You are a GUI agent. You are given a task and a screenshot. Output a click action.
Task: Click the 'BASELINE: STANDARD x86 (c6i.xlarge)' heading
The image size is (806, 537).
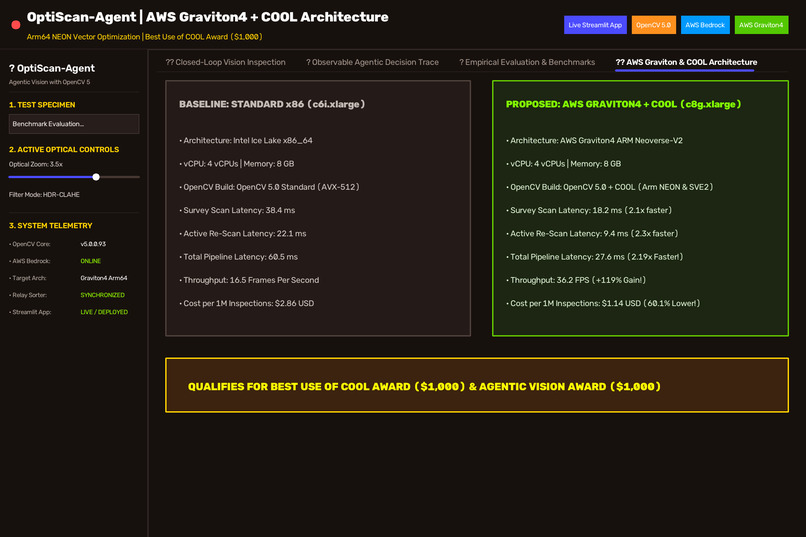pos(272,104)
